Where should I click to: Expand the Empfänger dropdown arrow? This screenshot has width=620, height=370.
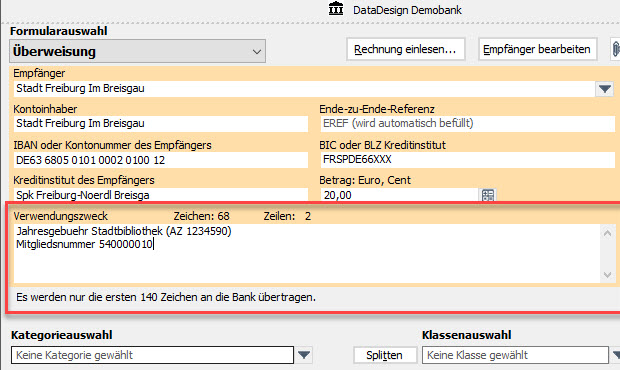pyautogui.click(x=605, y=89)
